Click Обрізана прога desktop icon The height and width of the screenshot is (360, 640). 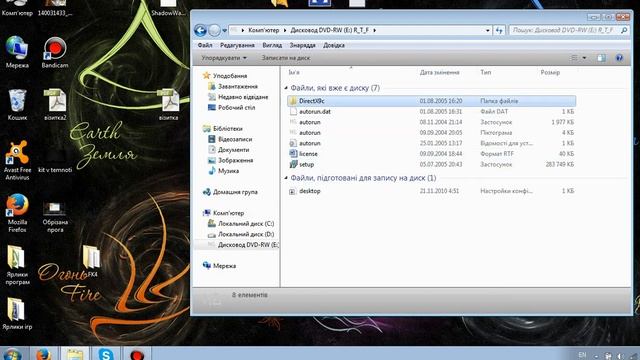coord(55,217)
